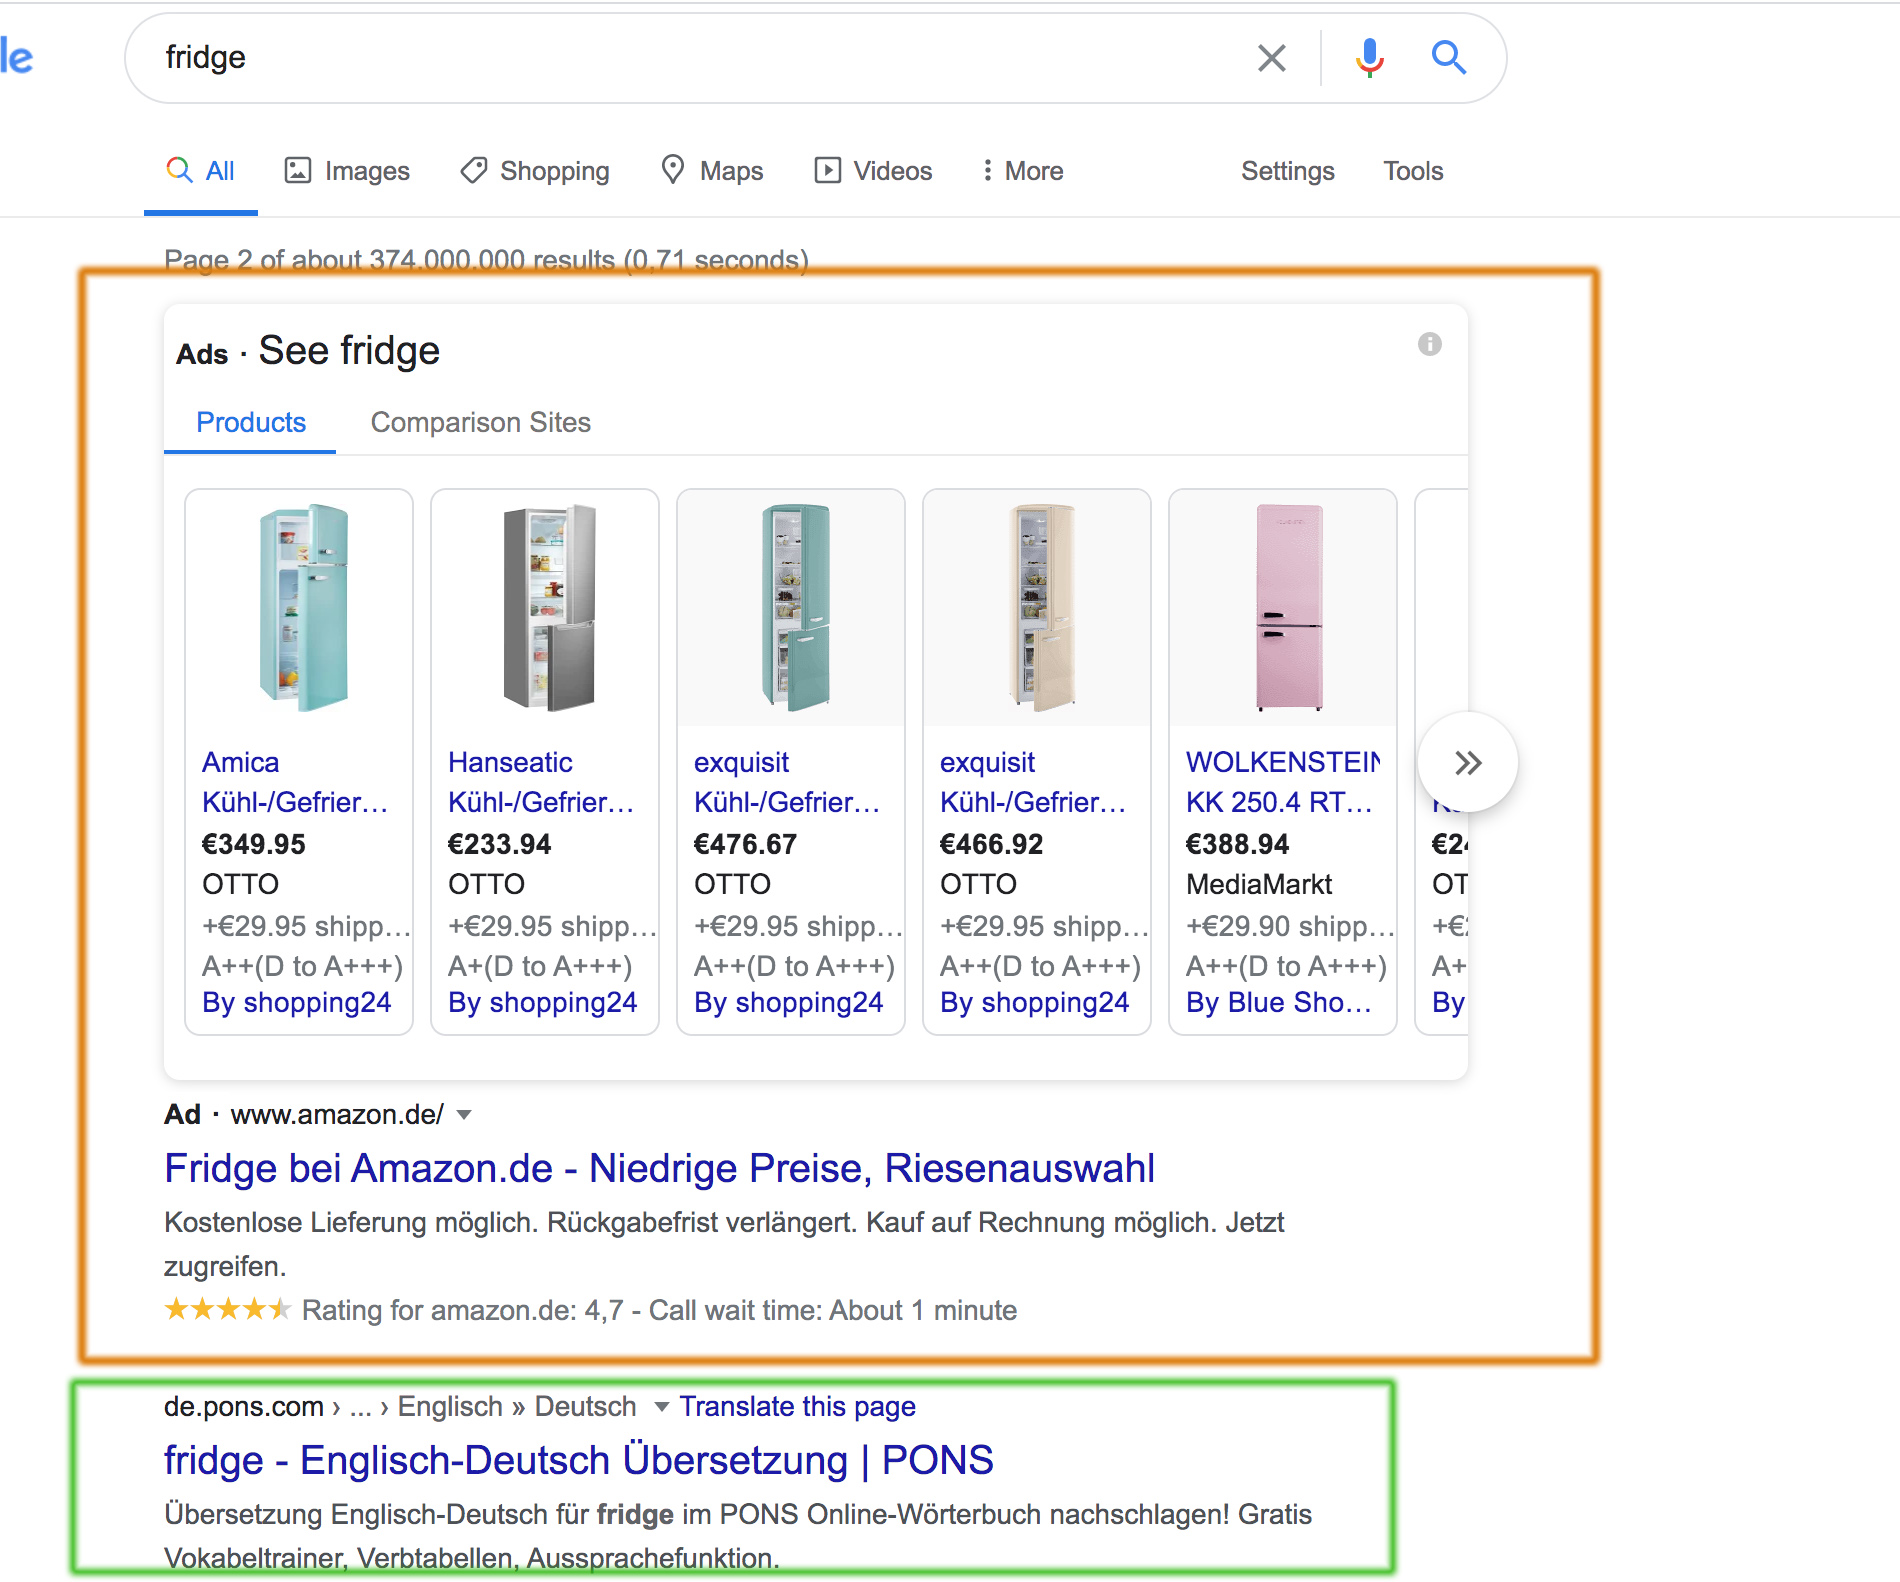Click the ads info icon
The height and width of the screenshot is (1582, 1900).
click(x=1430, y=344)
